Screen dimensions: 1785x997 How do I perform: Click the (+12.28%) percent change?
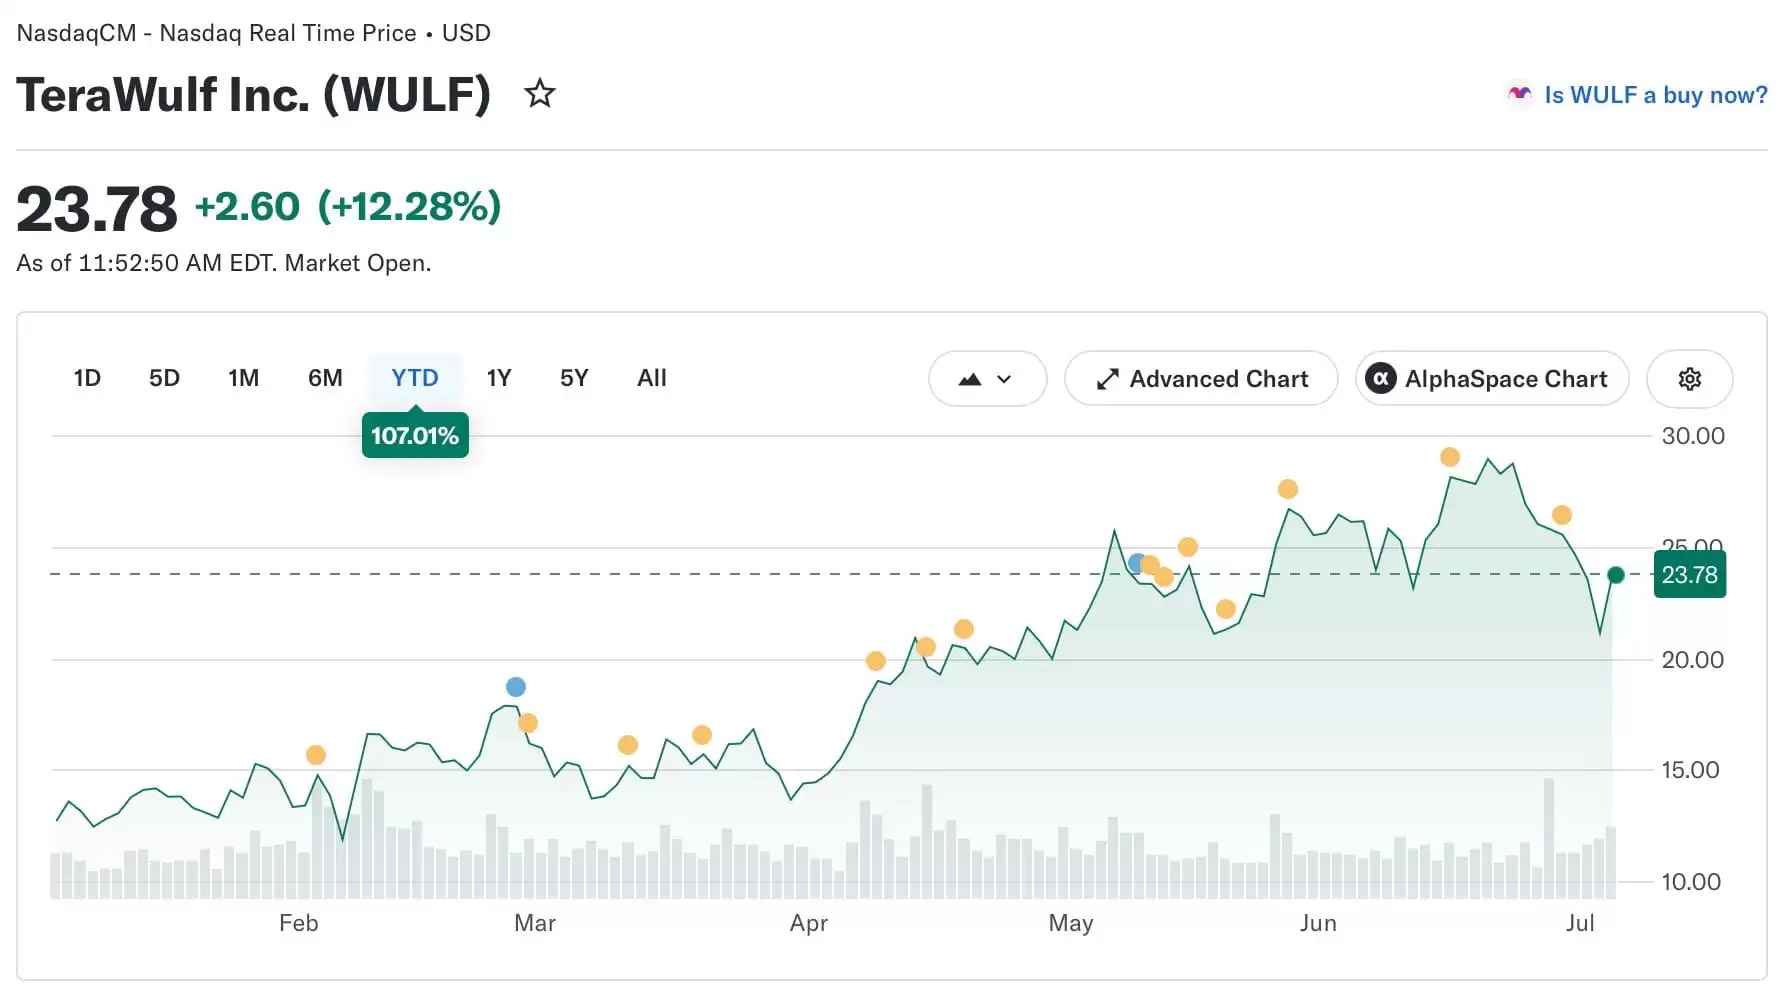point(409,207)
